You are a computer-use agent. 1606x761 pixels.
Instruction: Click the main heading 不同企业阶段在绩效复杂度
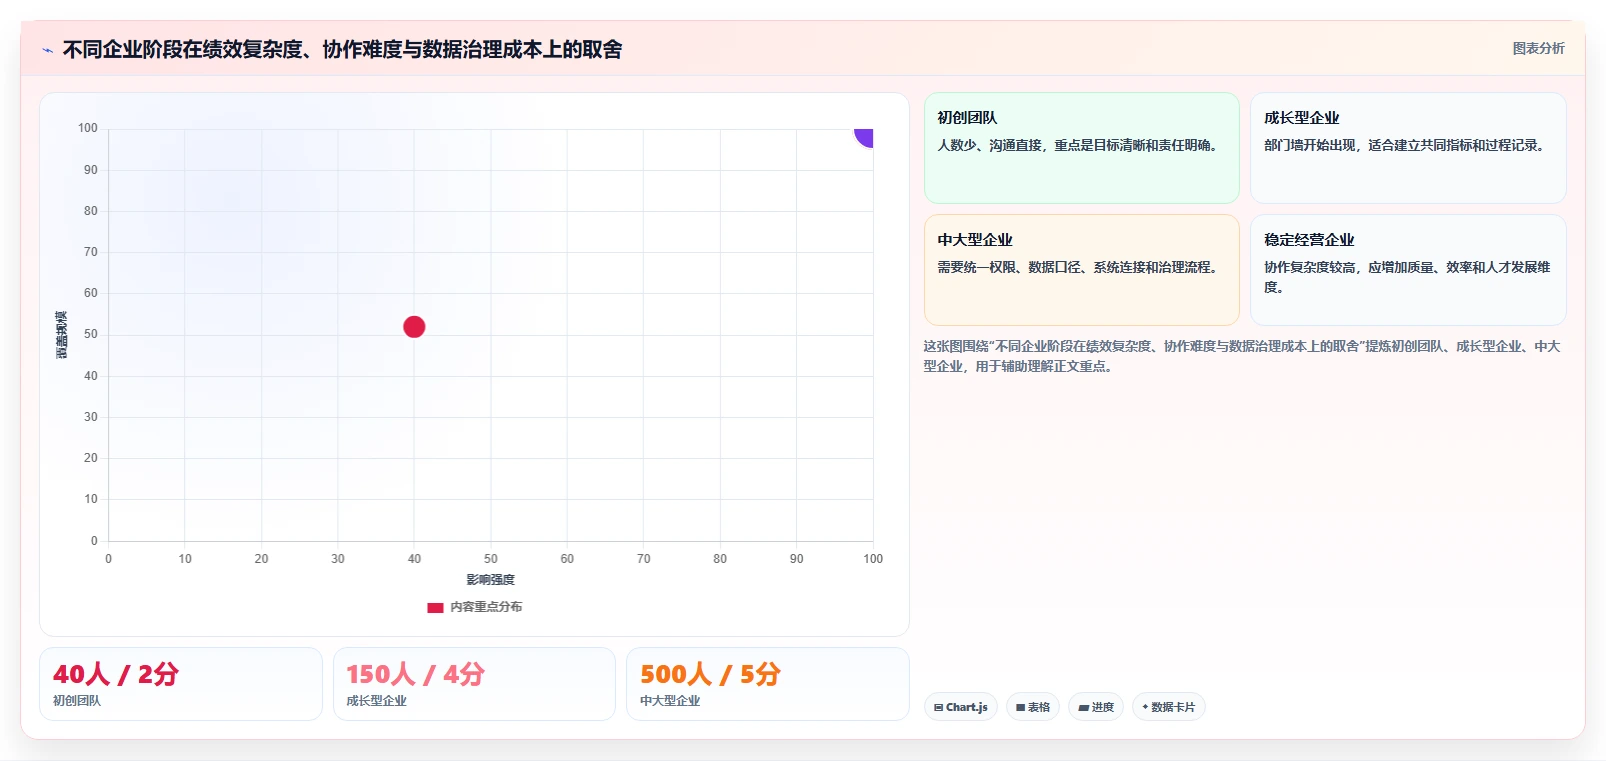tap(343, 49)
